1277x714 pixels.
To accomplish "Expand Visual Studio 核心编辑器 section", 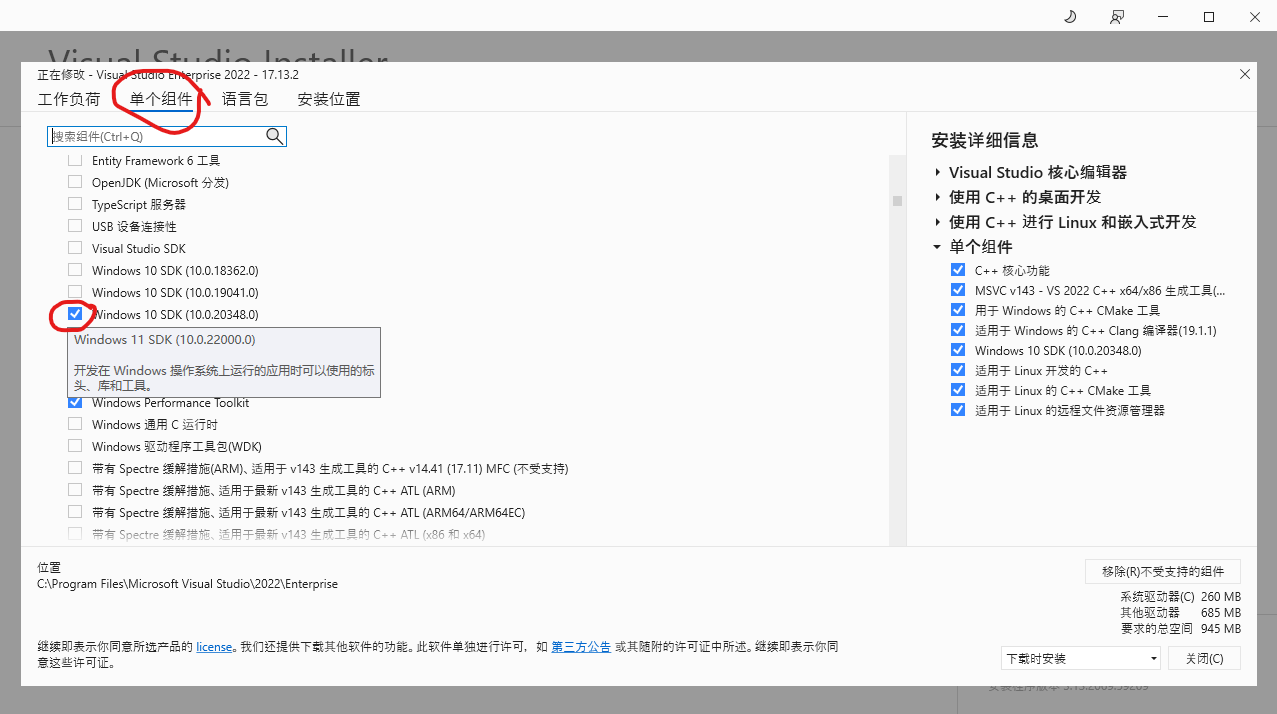I will (937, 172).
